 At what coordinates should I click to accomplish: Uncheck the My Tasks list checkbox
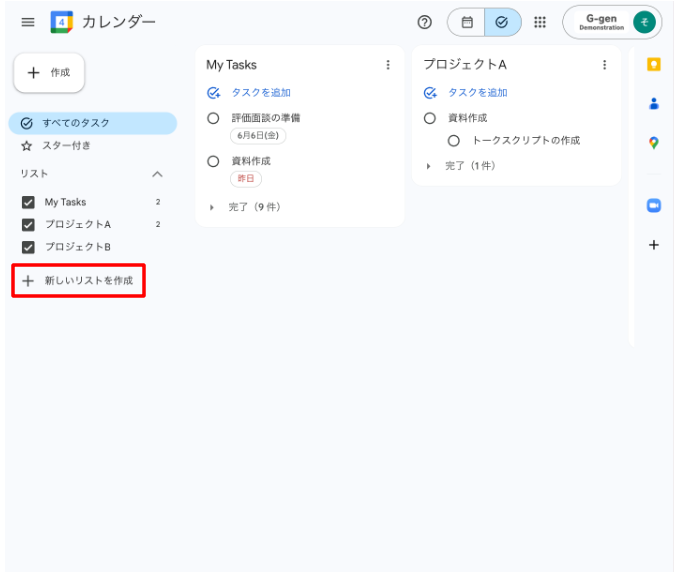[x=28, y=202]
